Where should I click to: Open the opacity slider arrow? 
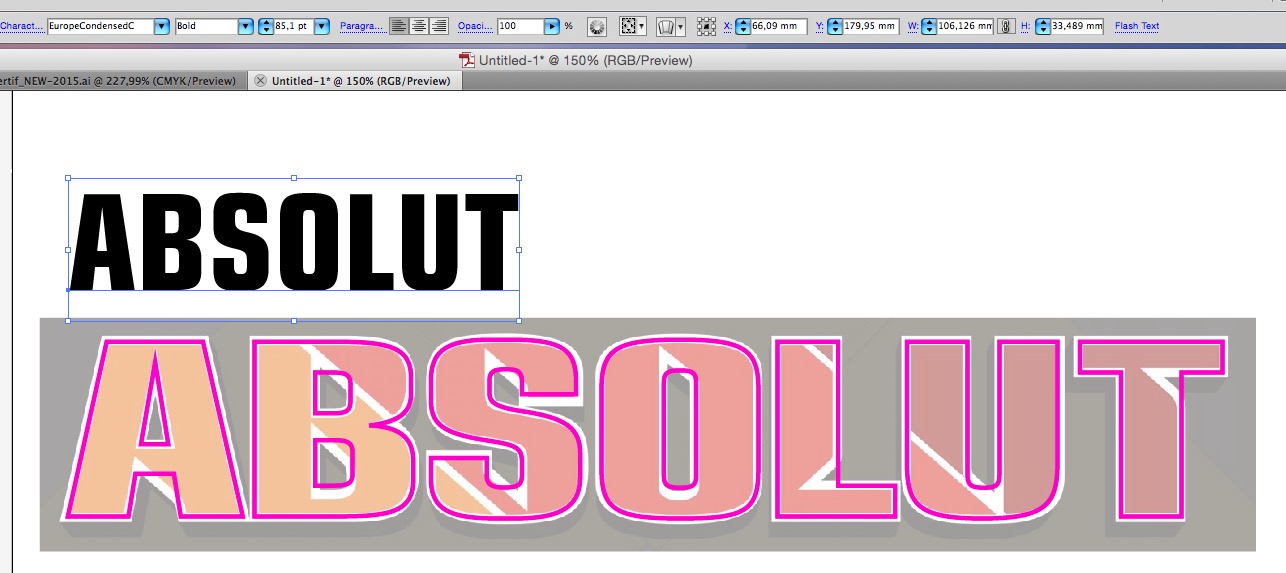552,26
